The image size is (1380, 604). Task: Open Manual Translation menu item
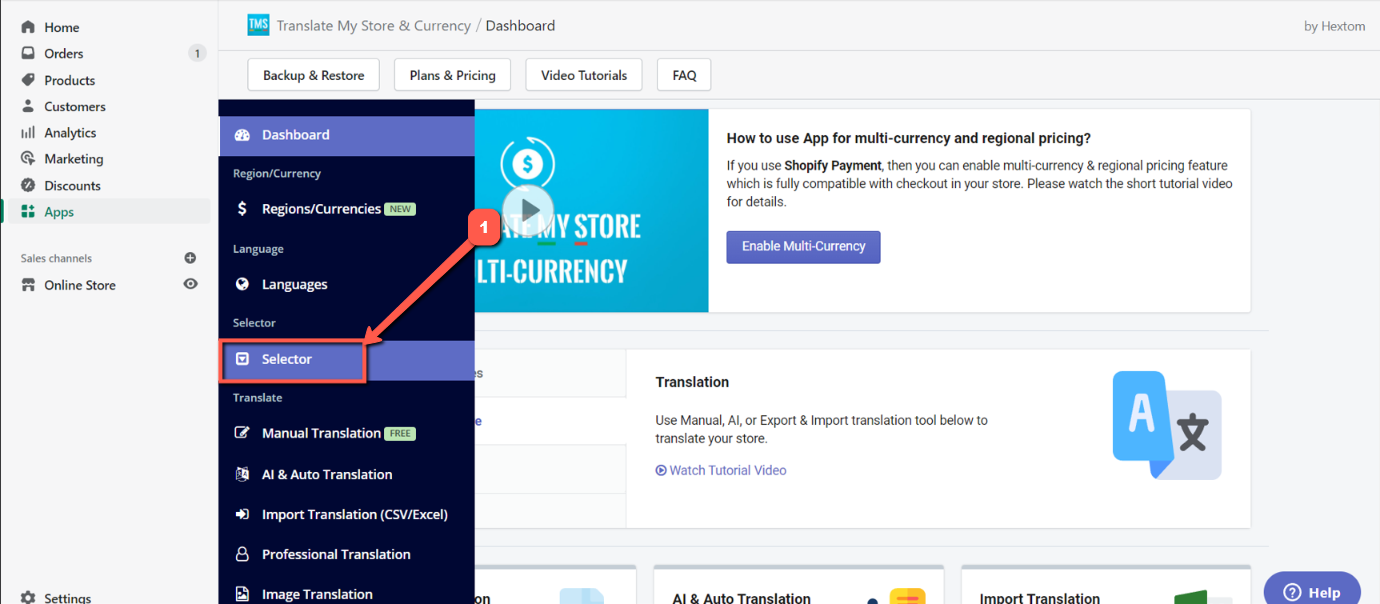click(x=347, y=433)
